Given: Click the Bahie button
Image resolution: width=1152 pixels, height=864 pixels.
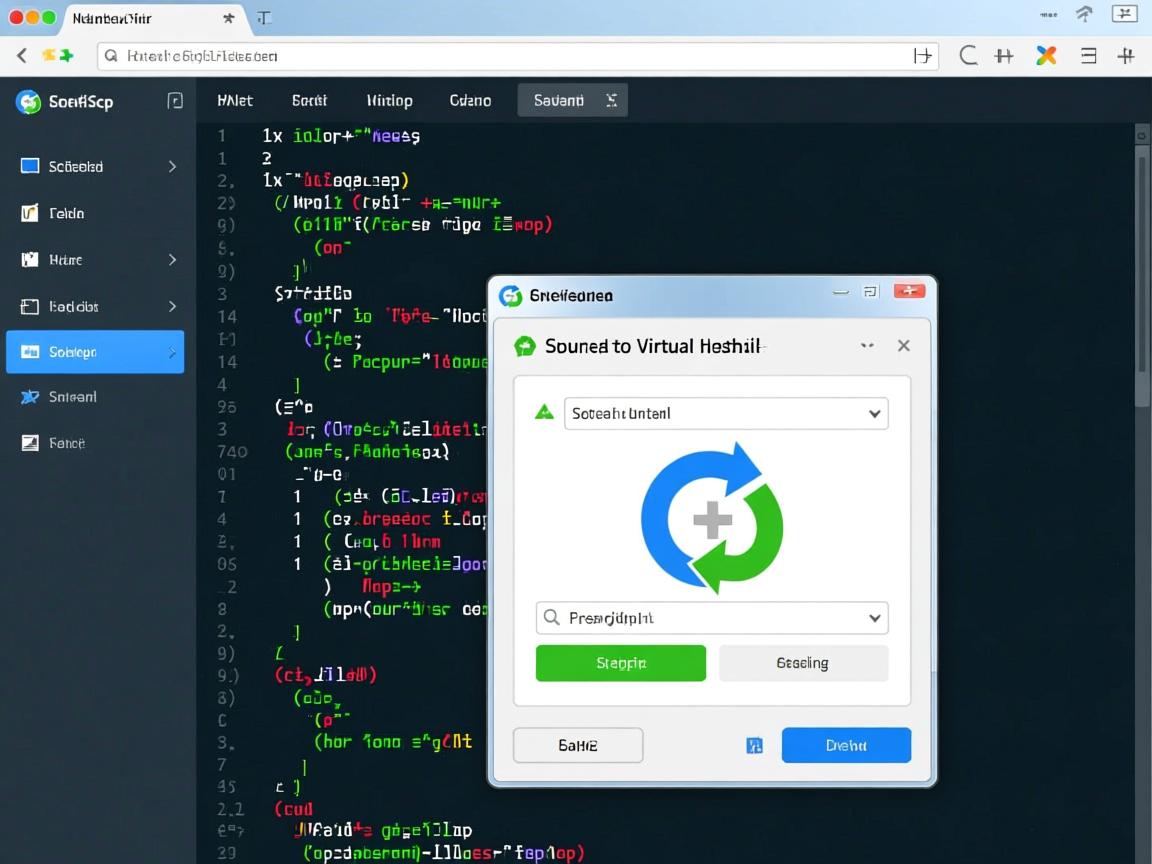Looking at the screenshot, I should 577,745.
